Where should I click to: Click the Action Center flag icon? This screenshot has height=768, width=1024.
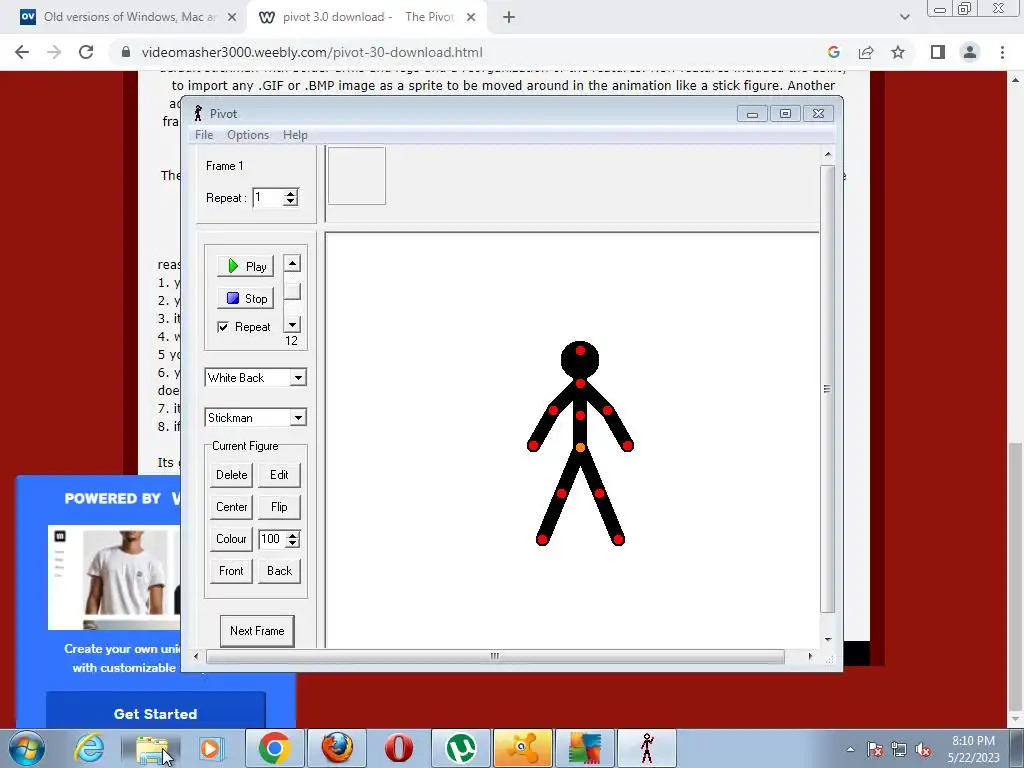875,749
